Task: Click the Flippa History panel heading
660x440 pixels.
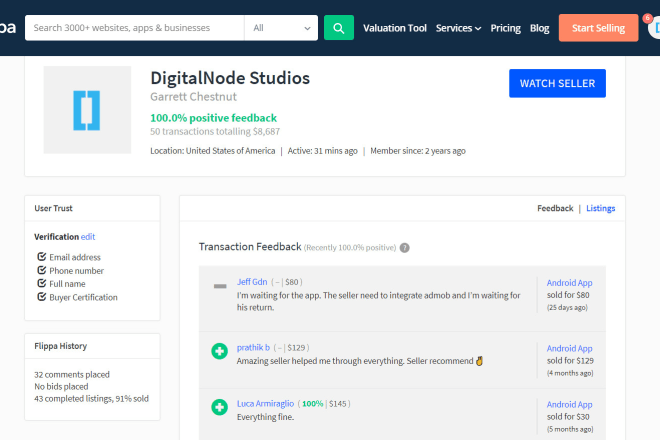Action: tap(61, 346)
